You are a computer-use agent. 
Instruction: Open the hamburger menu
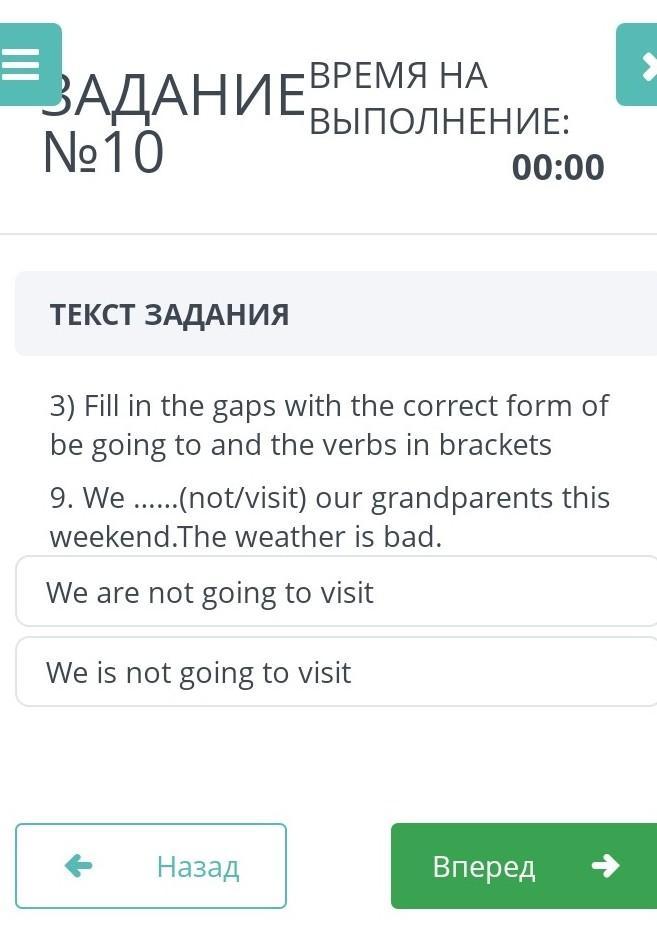[23, 65]
